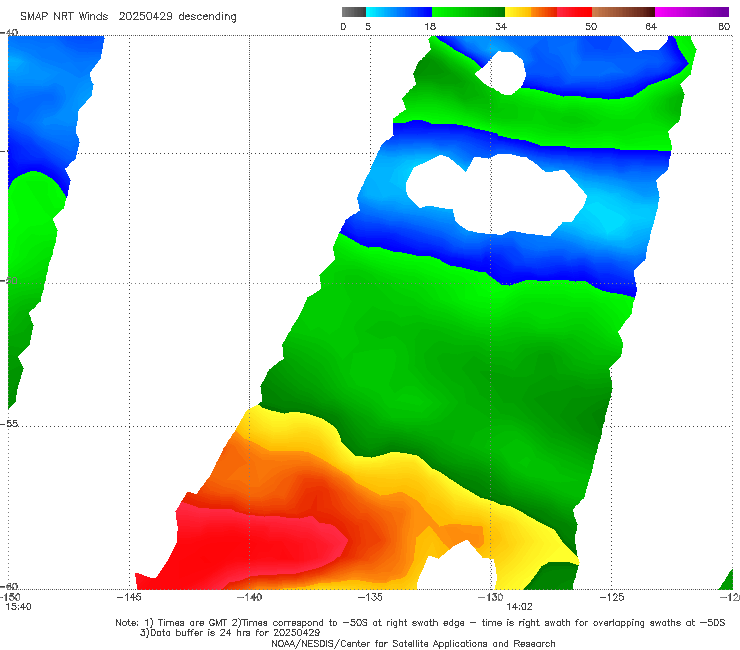Click the color bar label '18'
Image resolution: width=740 pixels, height=650 pixels.
point(430,26)
